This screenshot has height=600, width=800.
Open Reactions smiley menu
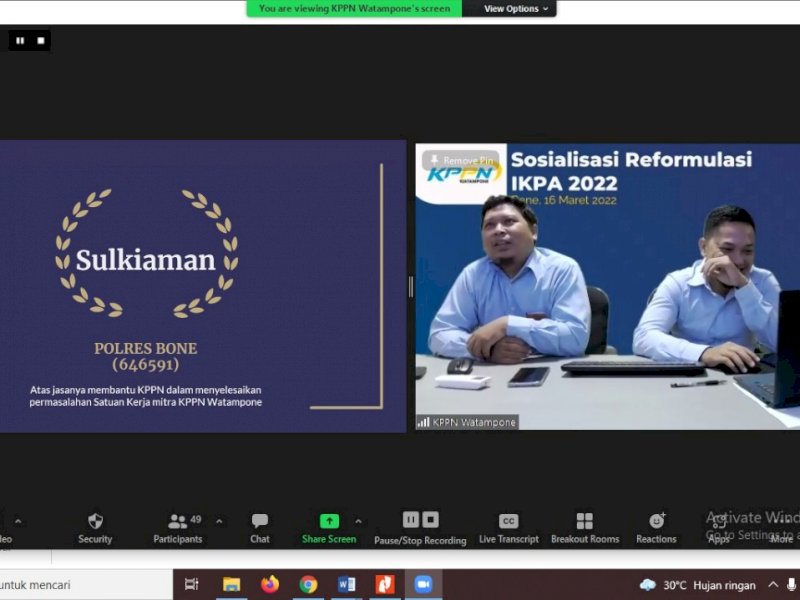(656, 528)
